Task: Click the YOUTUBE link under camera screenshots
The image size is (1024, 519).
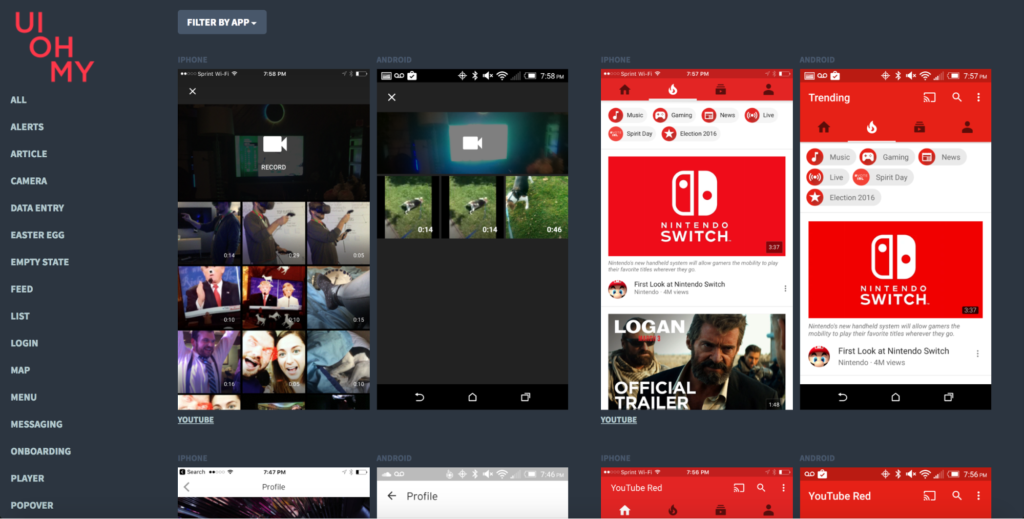Action: click(x=196, y=420)
